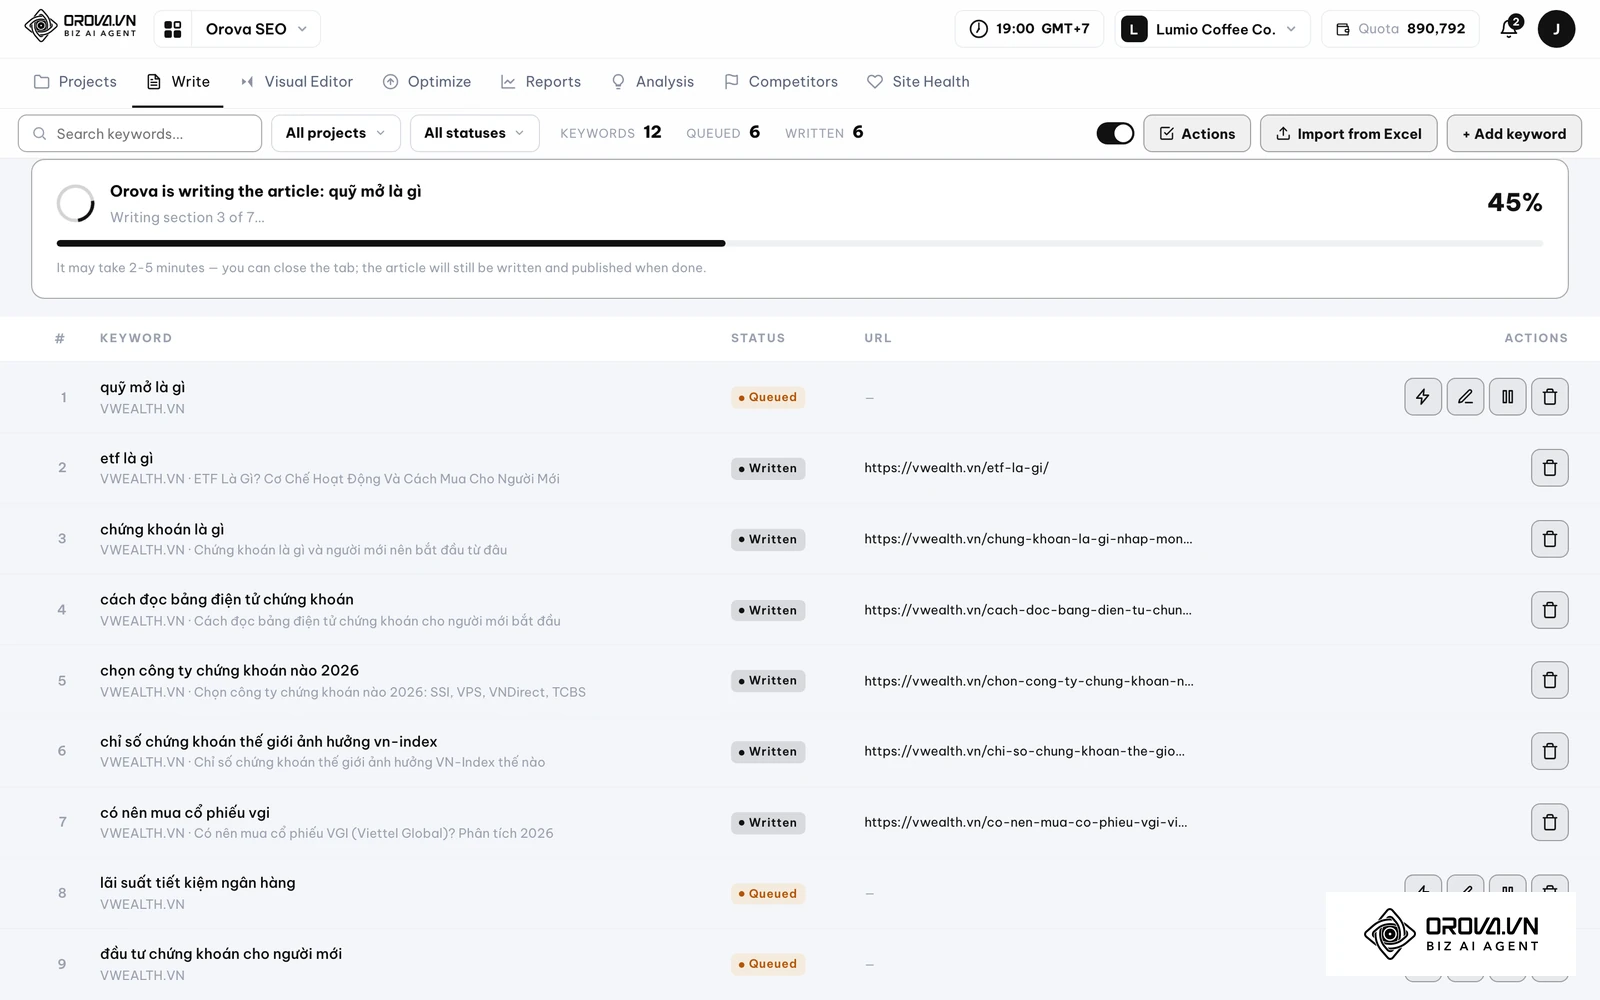Click Add keyword button
This screenshot has width=1600, height=1000.
tap(1514, 133)
